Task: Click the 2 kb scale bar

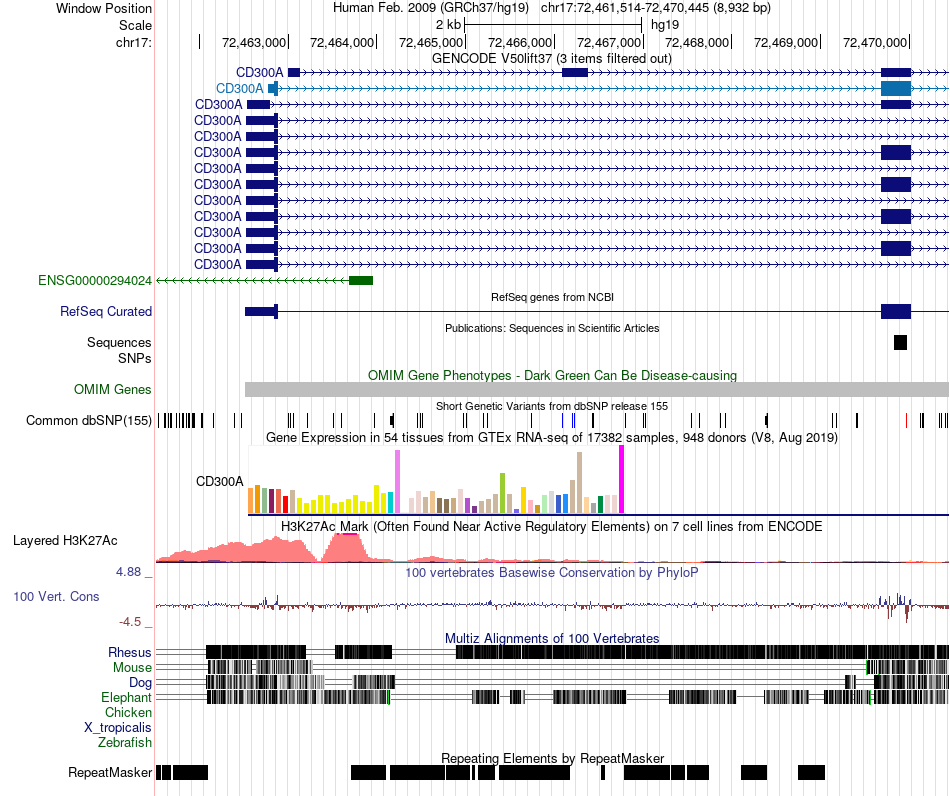Action: point(553,25)
